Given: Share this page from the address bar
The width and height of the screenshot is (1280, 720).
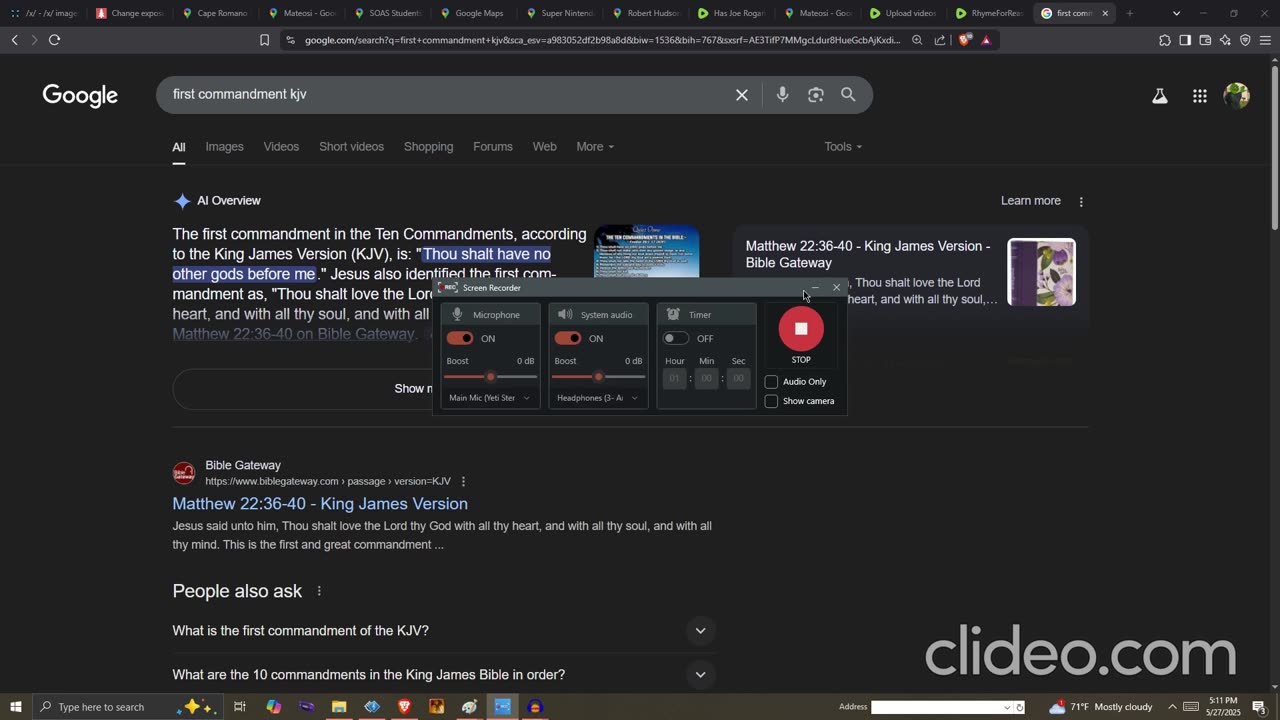Looking at the screenshot, I should tap(940, 40).
